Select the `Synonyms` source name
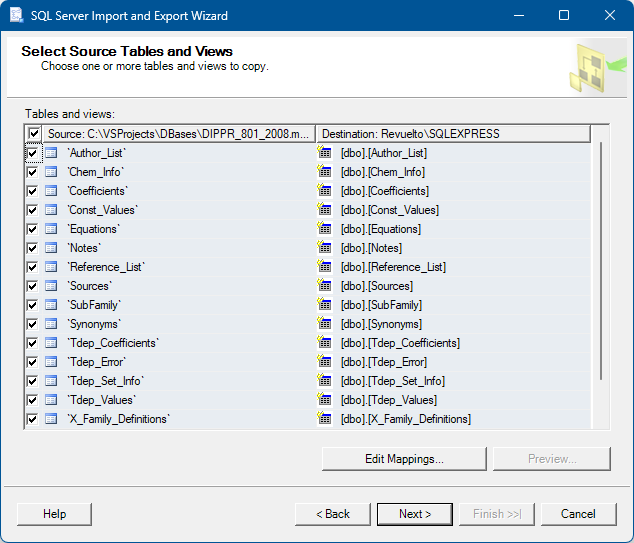Image resolution: width=634 pixels, height=543 pixels. [x=94, y=324]
